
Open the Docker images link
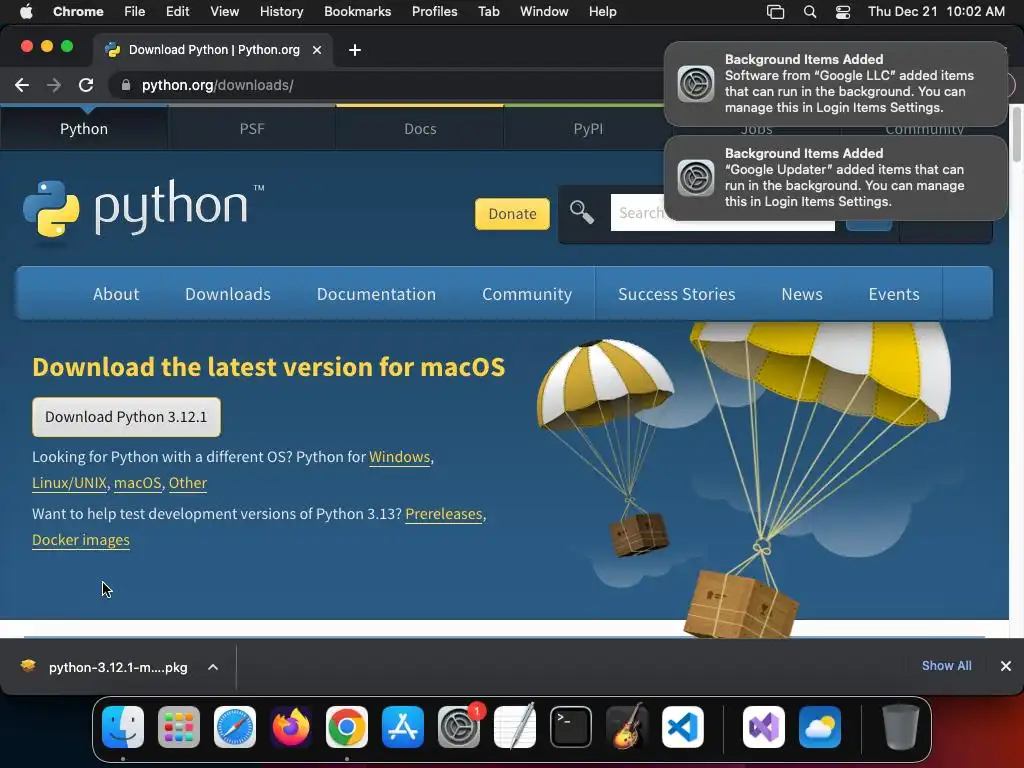(x=81, y=540)
